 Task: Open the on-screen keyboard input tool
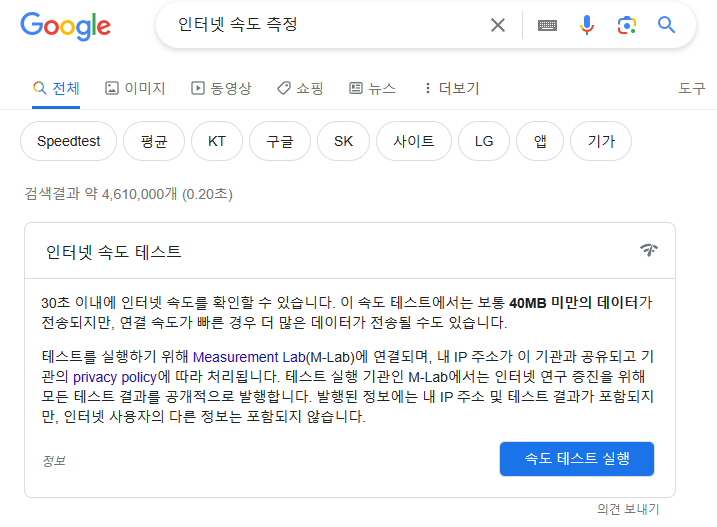pyautogui.click(x=547, y=25)
